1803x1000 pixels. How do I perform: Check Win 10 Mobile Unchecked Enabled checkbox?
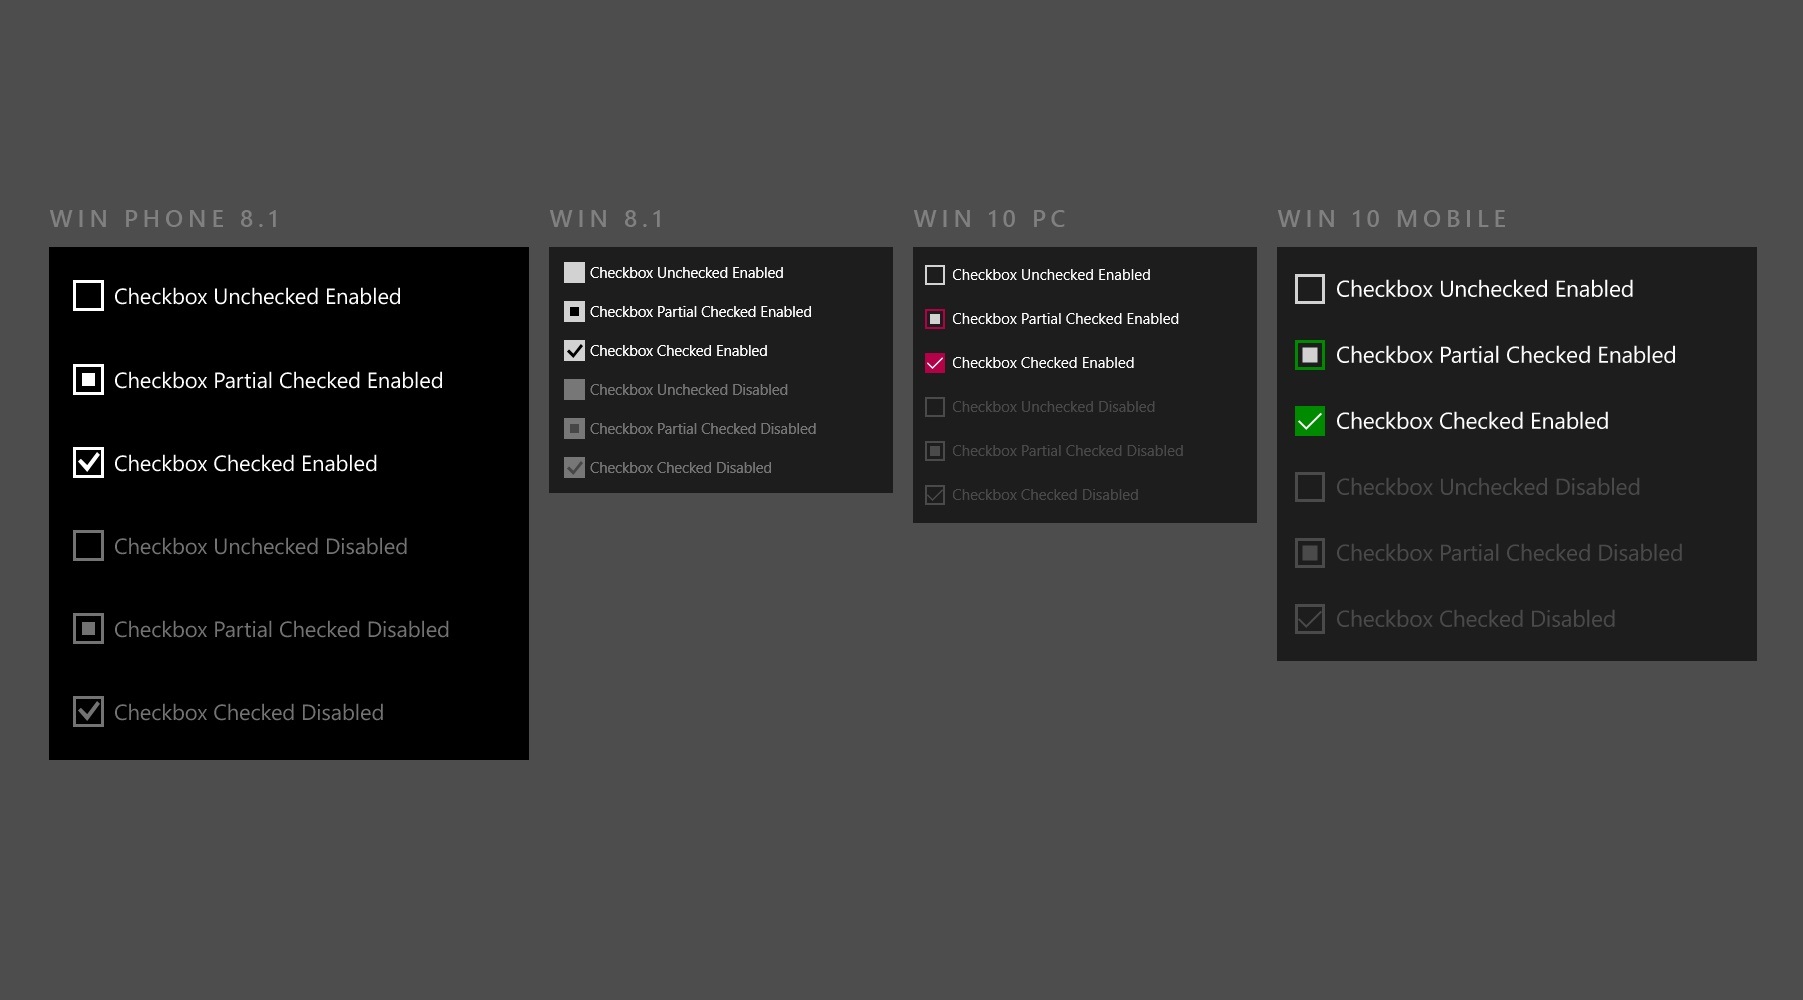(x=1310, y=289)
